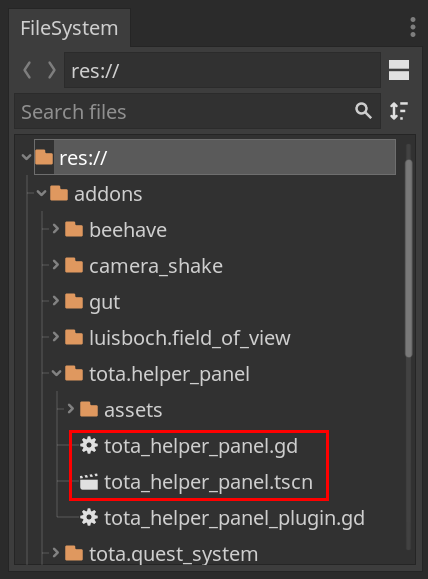The width and height of the screenshot is (428, 579).
Task: Click the magnifier search icon
Action: click(363, 111)
